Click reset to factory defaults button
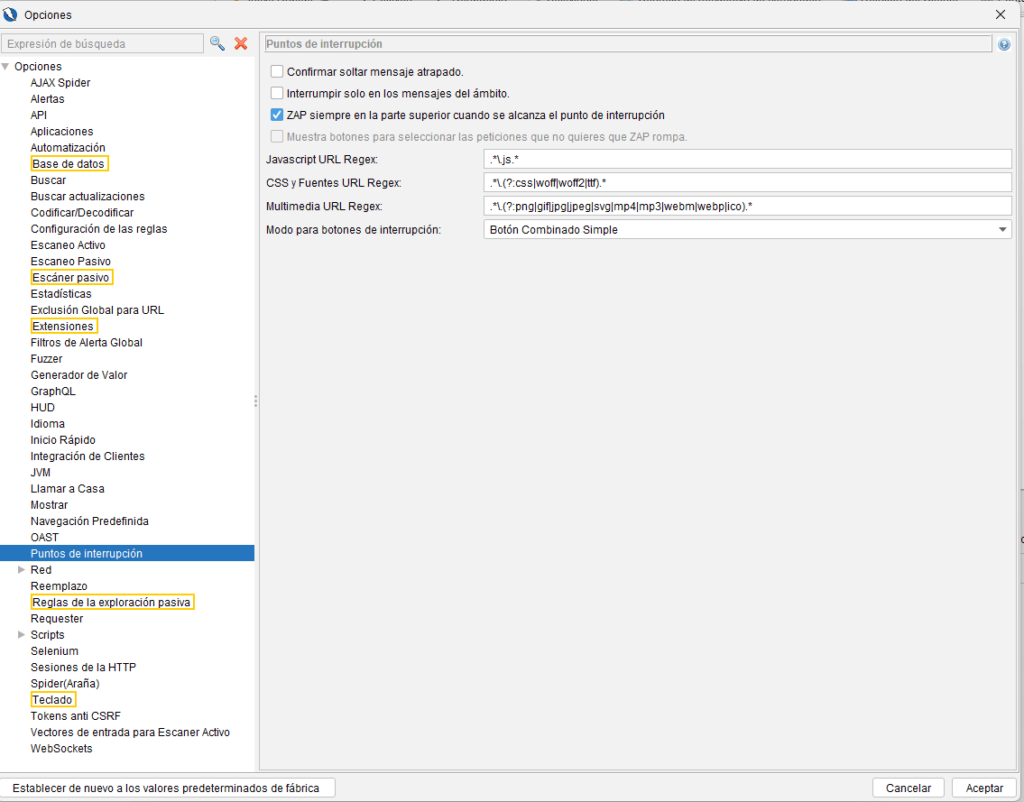This screenshot has width=1024, height=802. [x=168, y=788]
